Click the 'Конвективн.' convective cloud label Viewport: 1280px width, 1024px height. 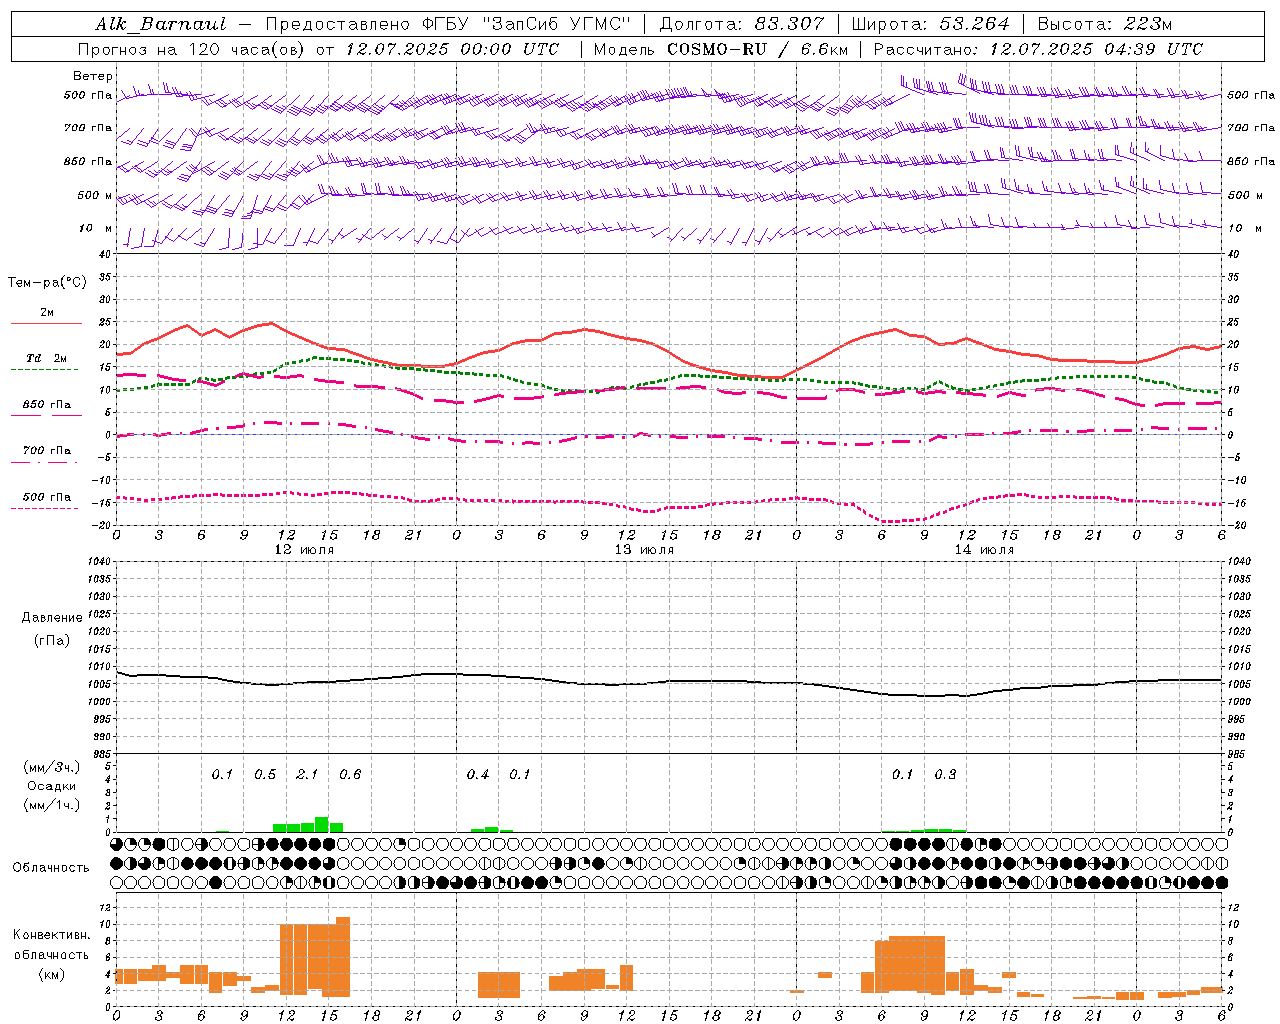coord(52,935)
